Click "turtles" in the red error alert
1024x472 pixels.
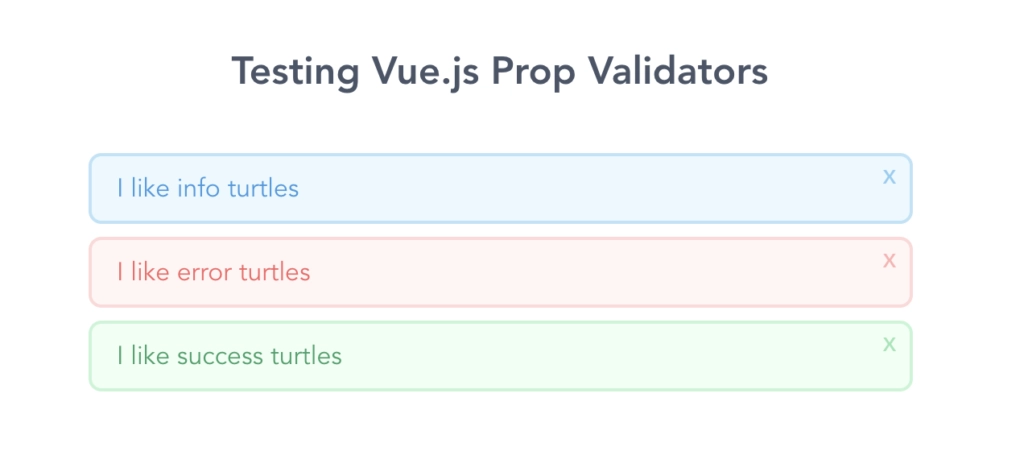click(275, 272)
